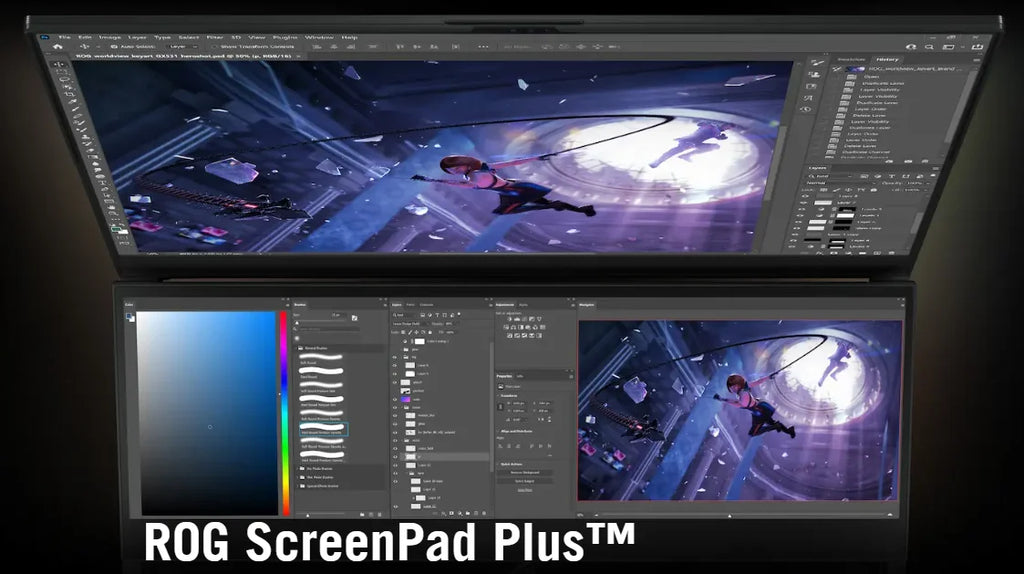The width and height of the screenshot is (1024, 574).
Task: Open the Filter menu
Action: click(215, 38)
